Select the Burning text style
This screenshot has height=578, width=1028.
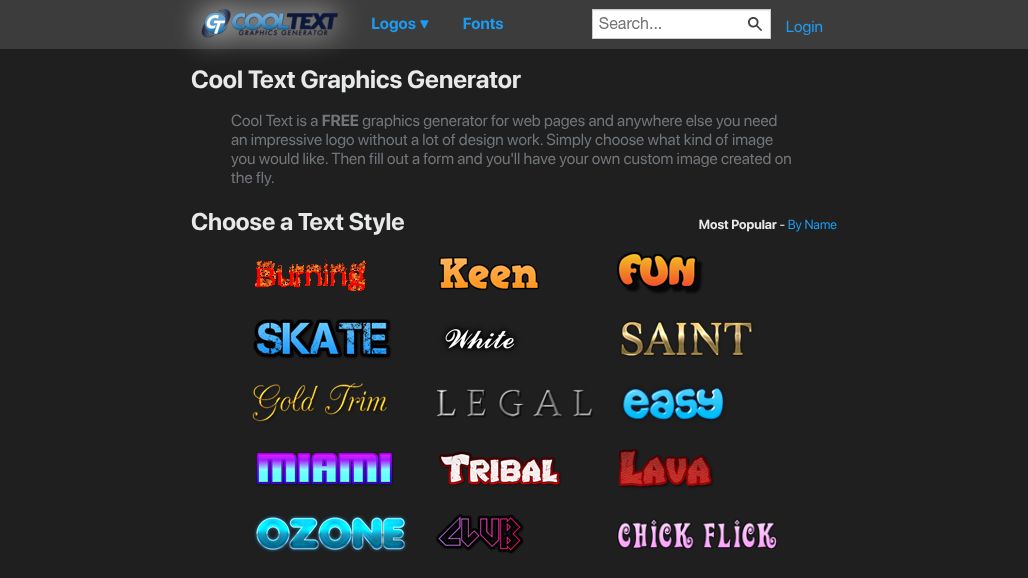tap(310, 275)
